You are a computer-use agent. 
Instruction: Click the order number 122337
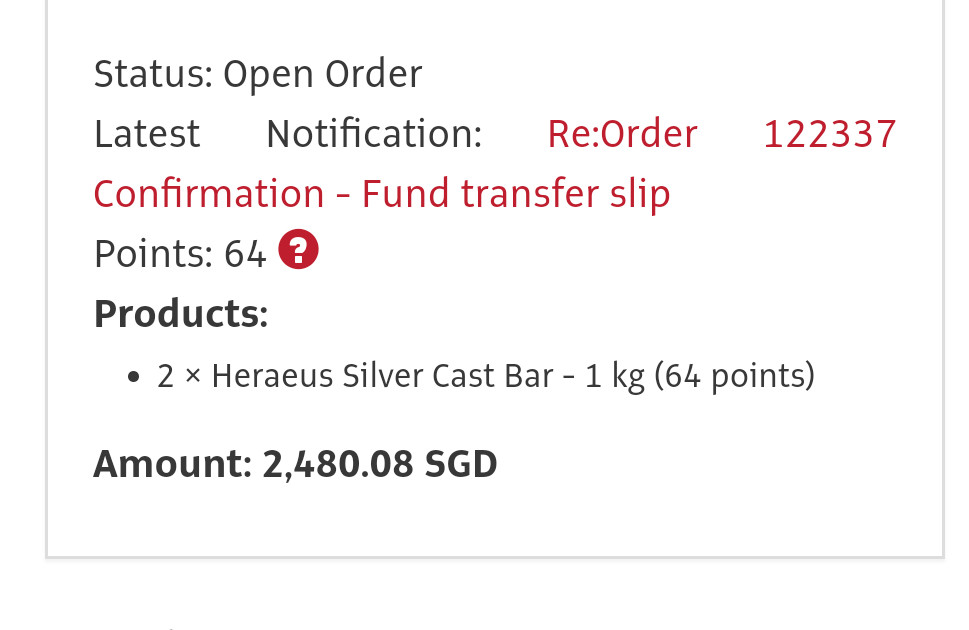829,134
